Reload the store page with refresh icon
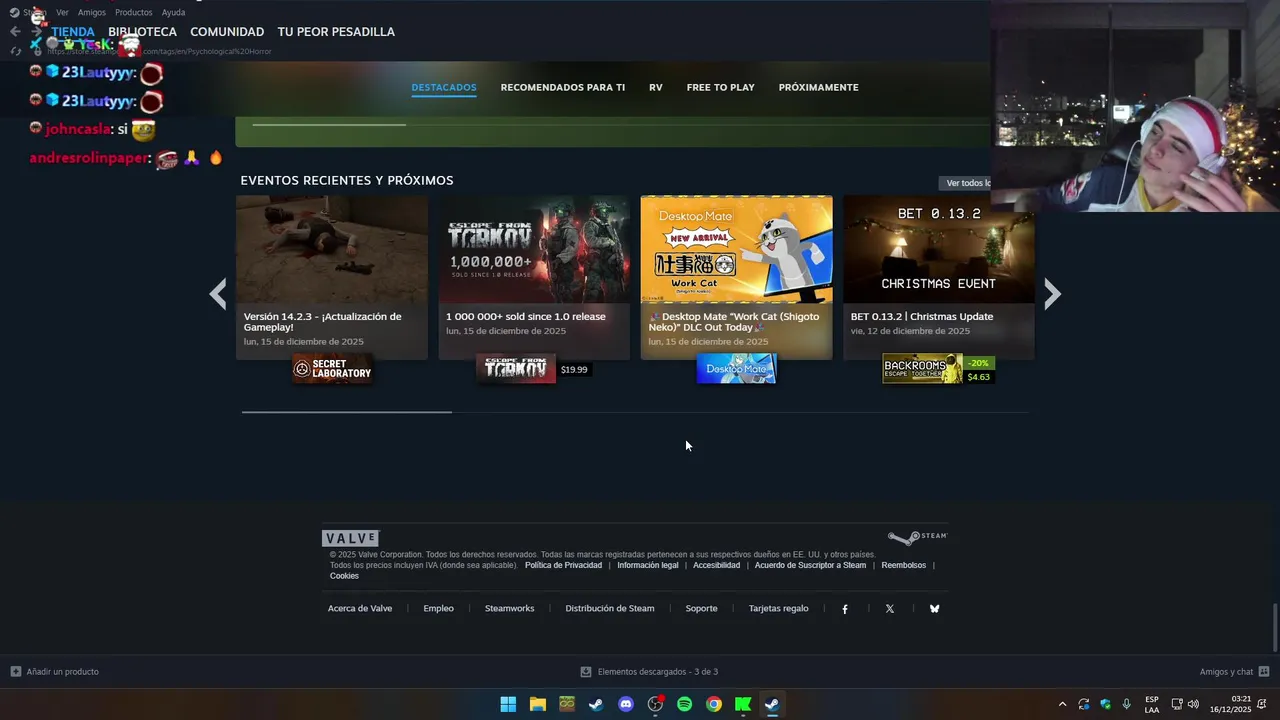 tap(16, 51)
